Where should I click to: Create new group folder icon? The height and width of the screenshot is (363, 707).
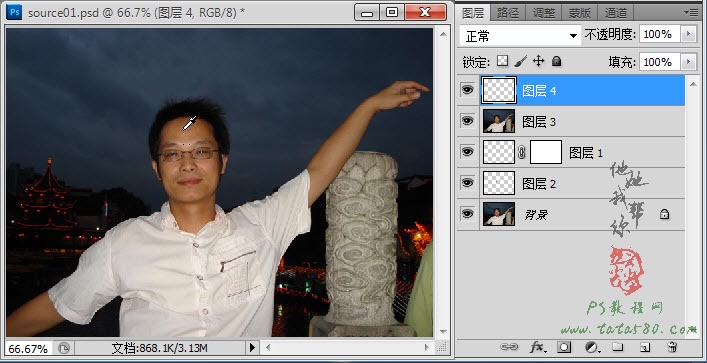pos(617,347)
